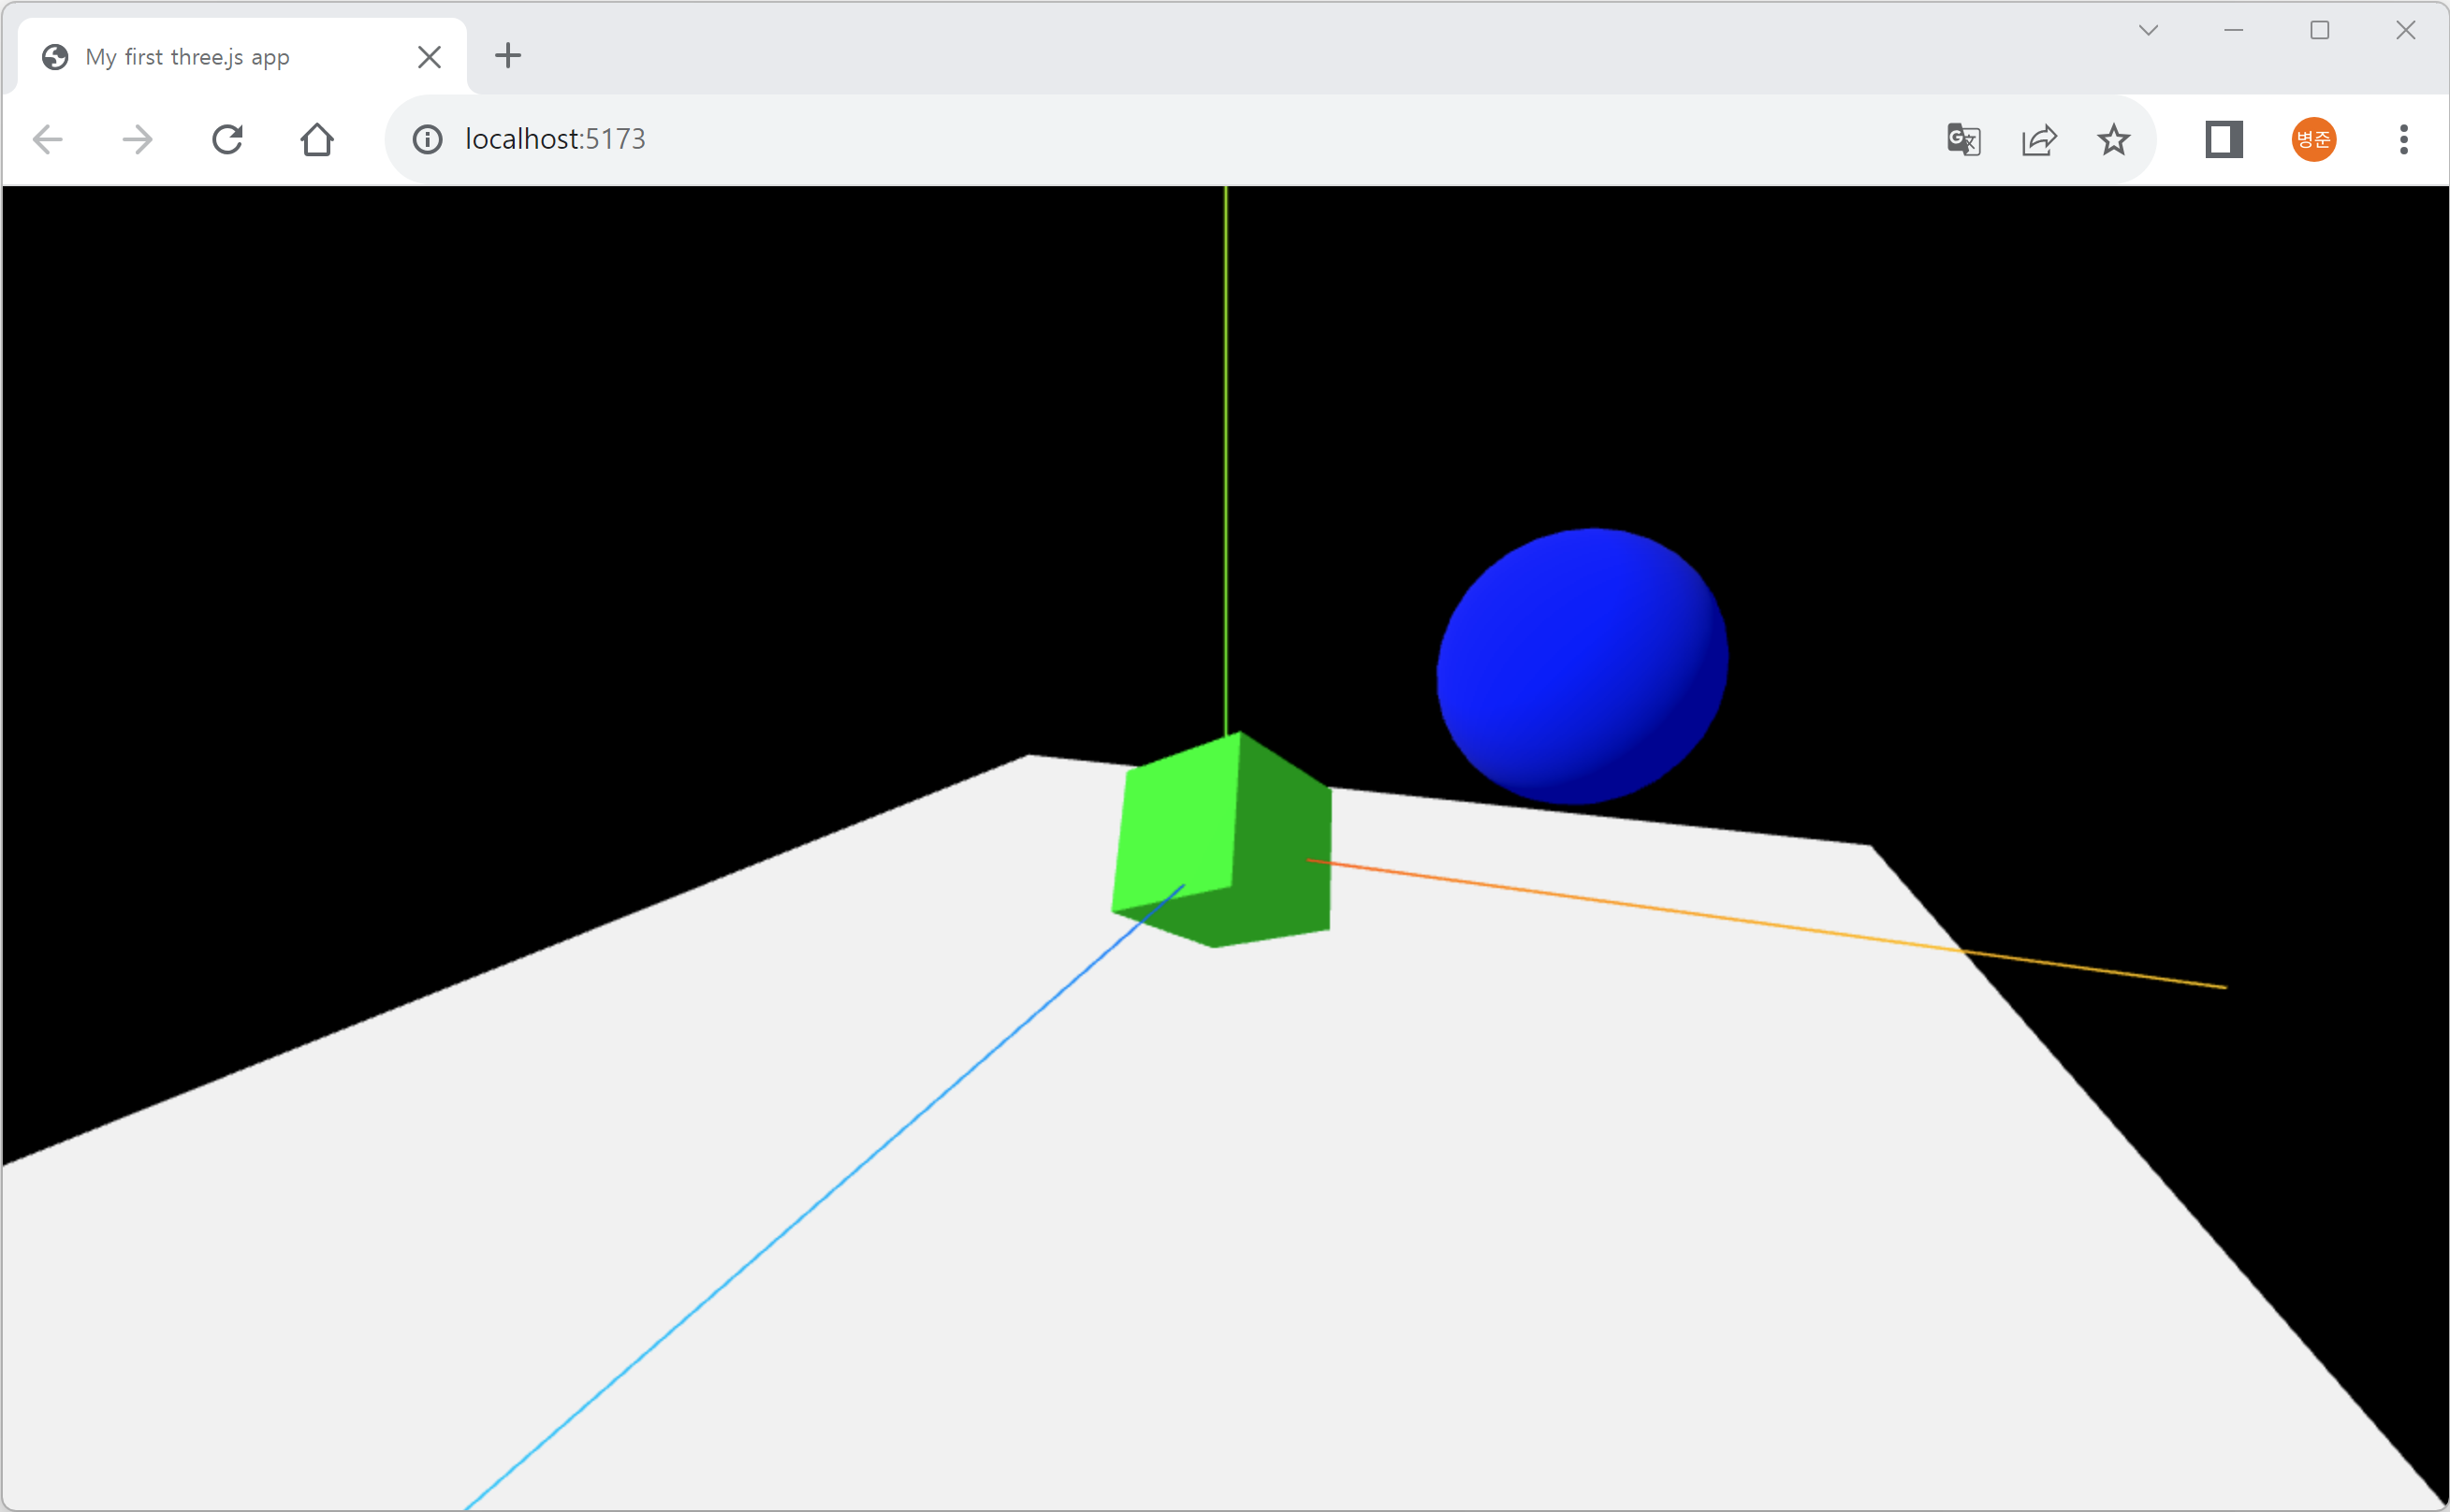Reload the localhost page
Image resolution: width=2450 pixels, height=1512 pixels.
click(228, 139)
